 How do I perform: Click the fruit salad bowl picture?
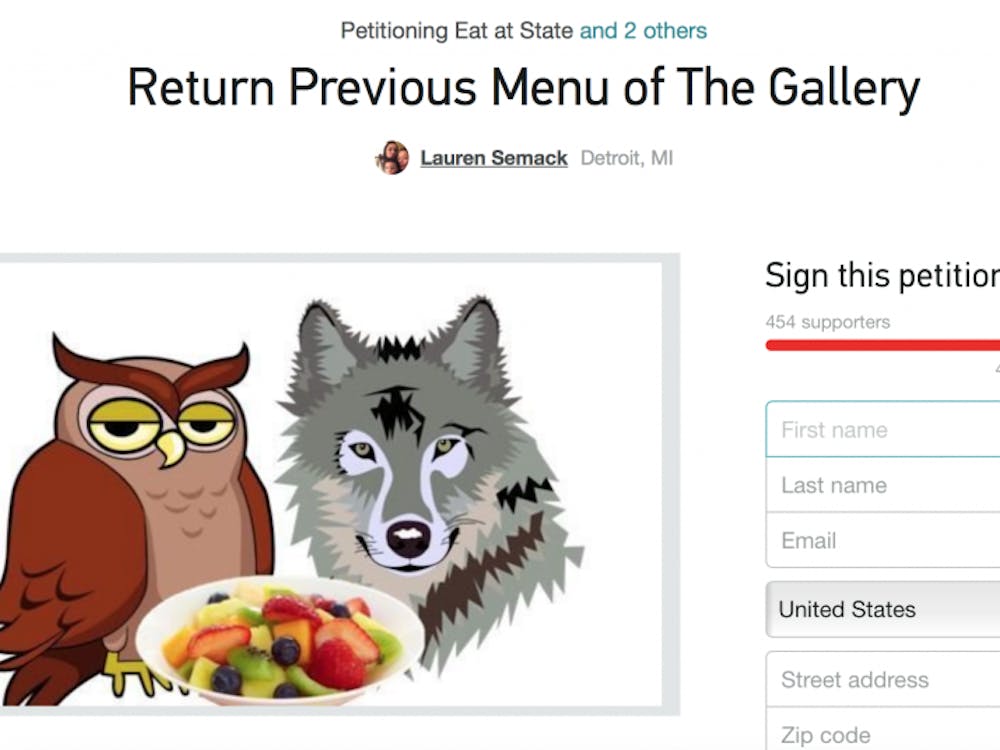click(x=281, y=640)
